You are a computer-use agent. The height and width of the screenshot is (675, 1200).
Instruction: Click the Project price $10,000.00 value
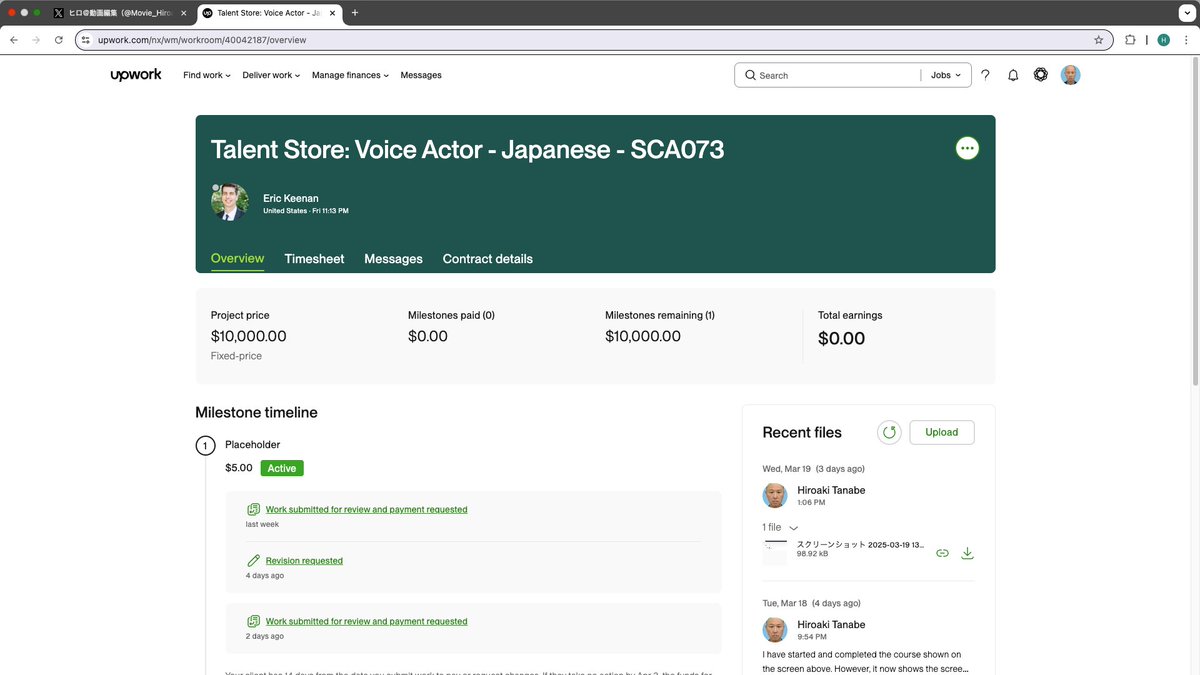pos(249,336)
